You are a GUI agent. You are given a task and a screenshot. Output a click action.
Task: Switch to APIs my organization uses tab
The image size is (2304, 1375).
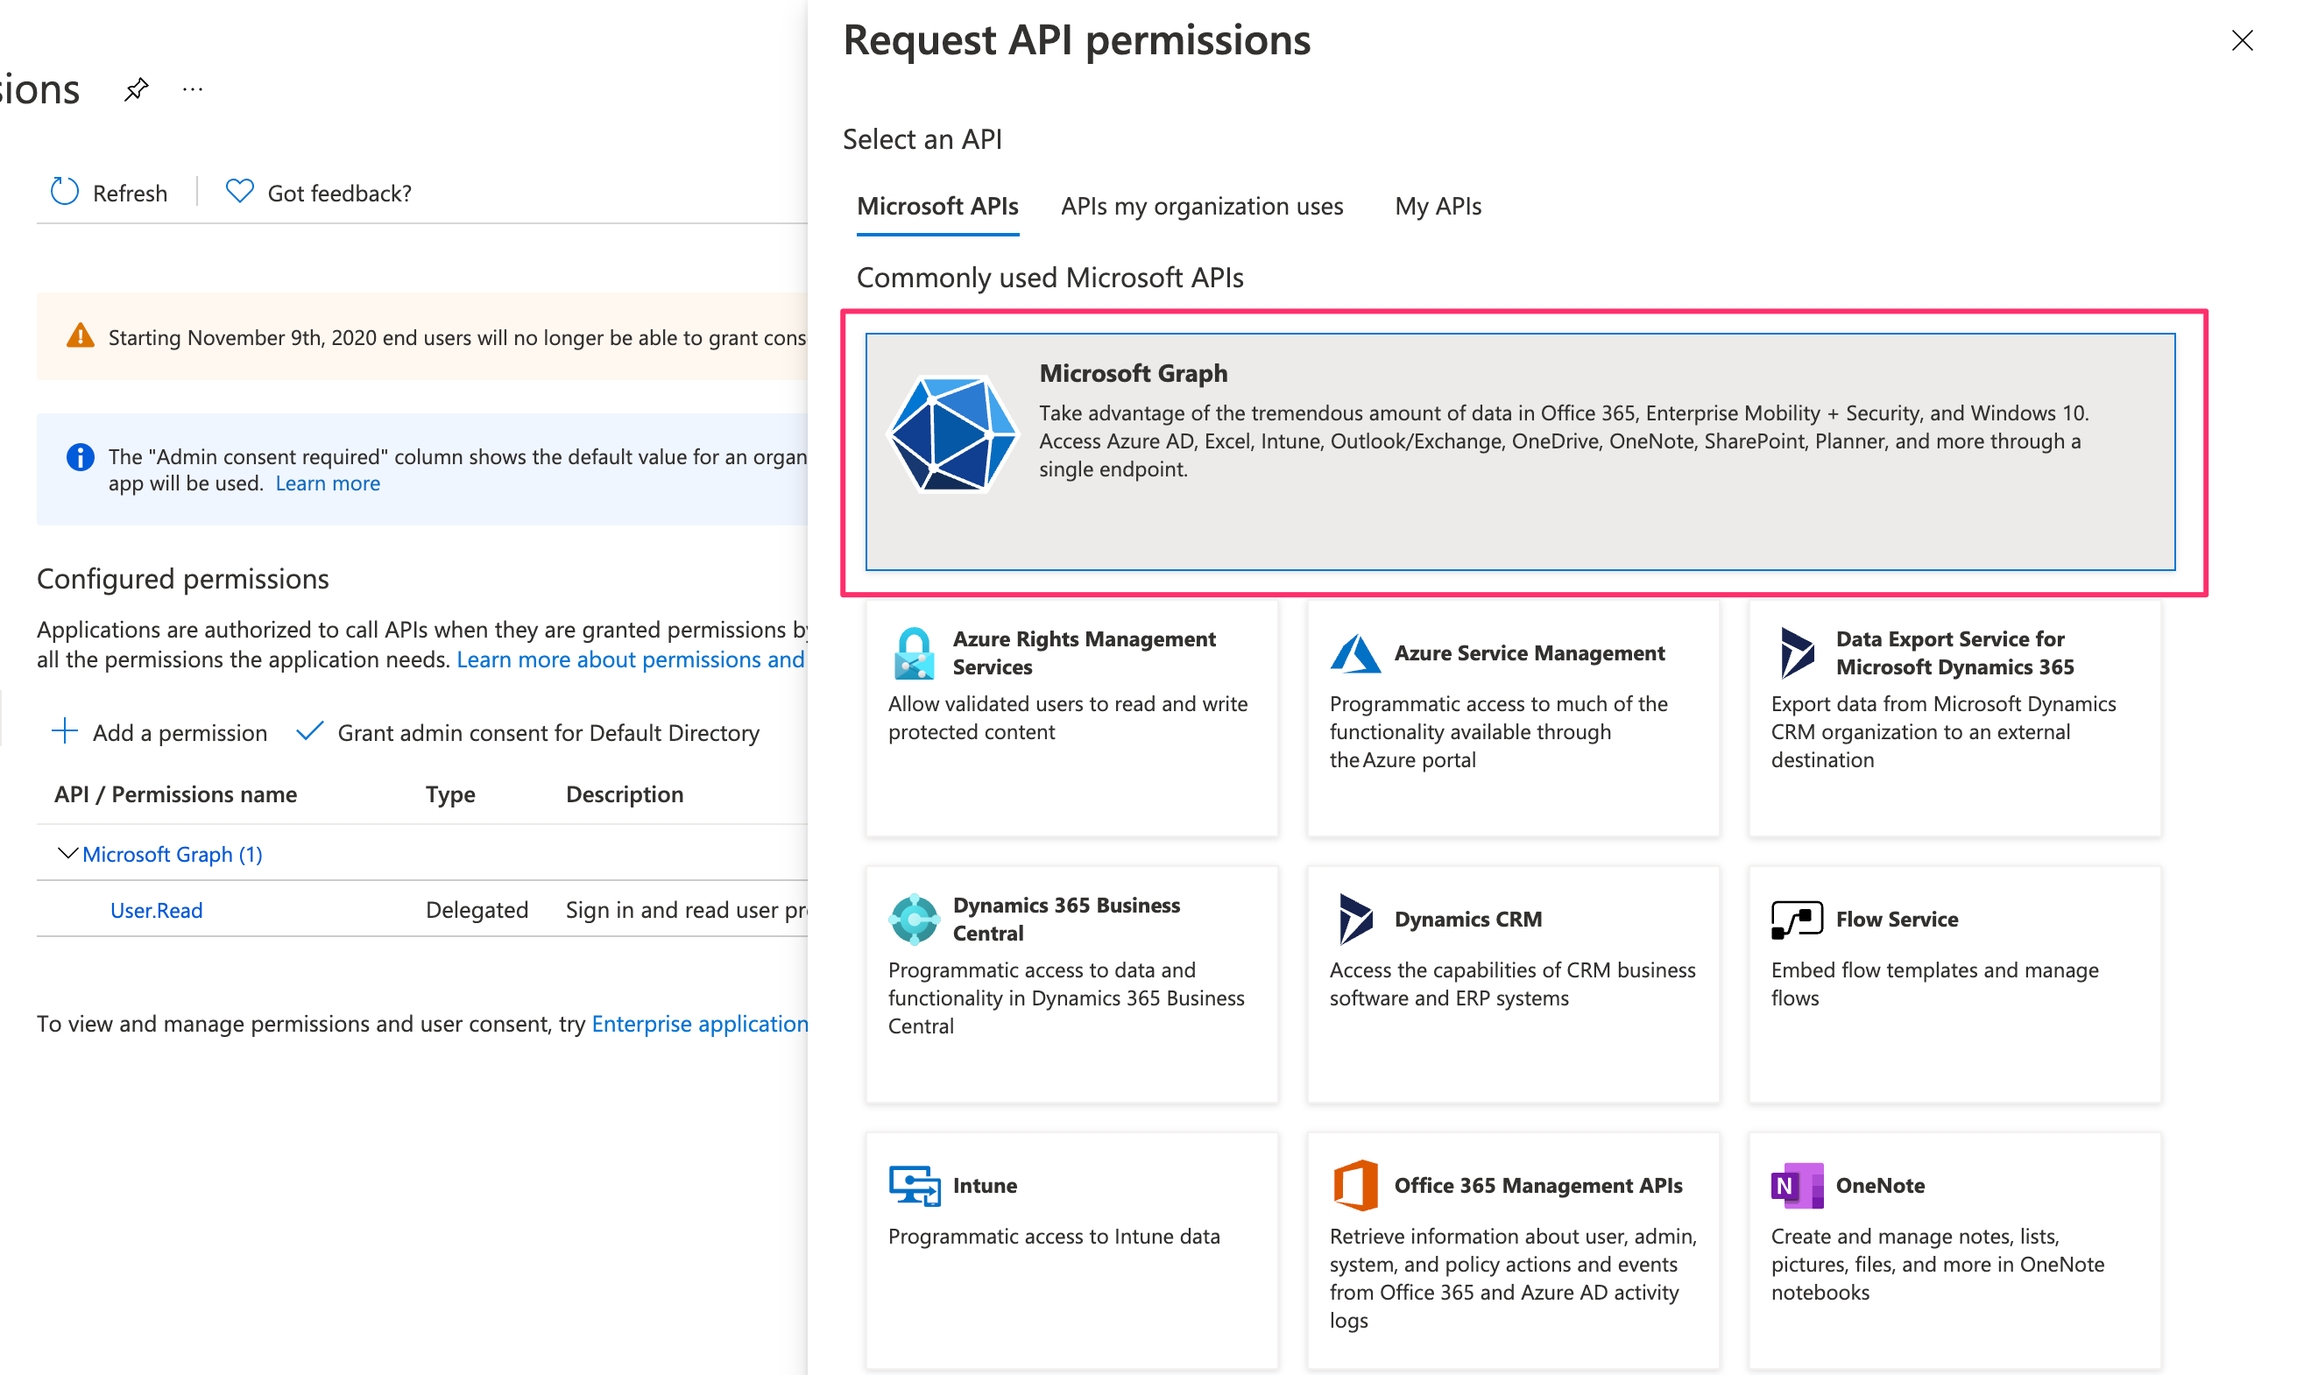[1201, 206]
